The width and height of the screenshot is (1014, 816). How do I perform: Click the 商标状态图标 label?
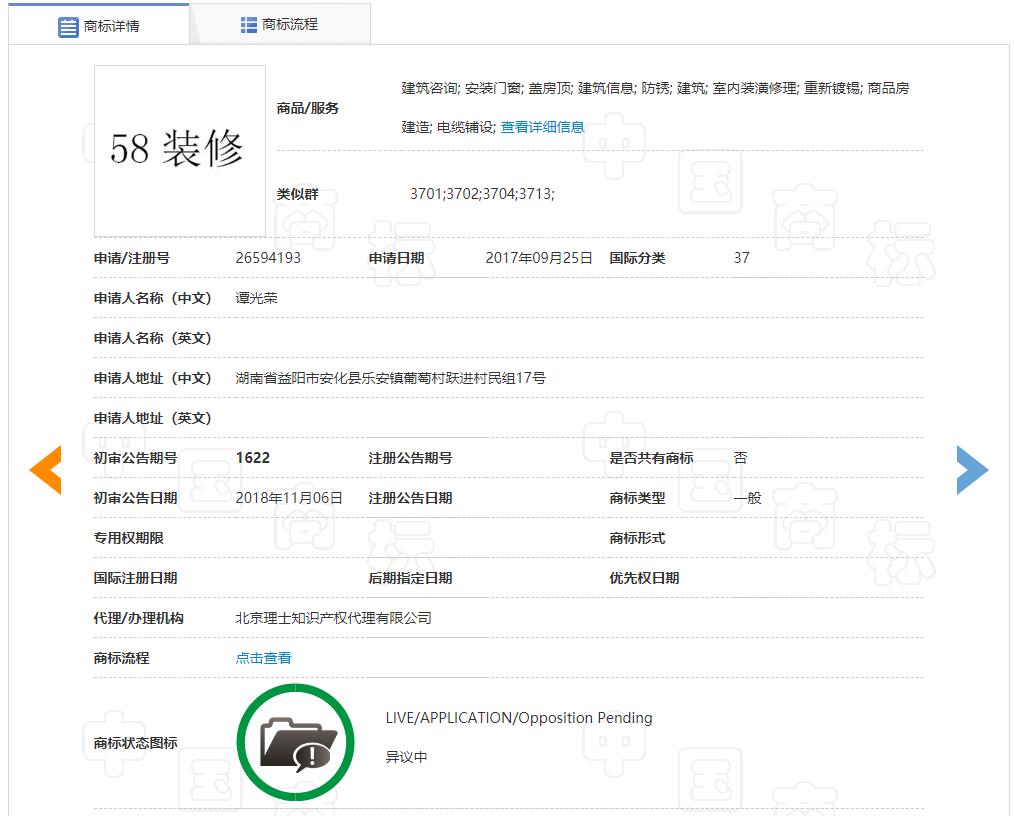(x=135, y=743)
